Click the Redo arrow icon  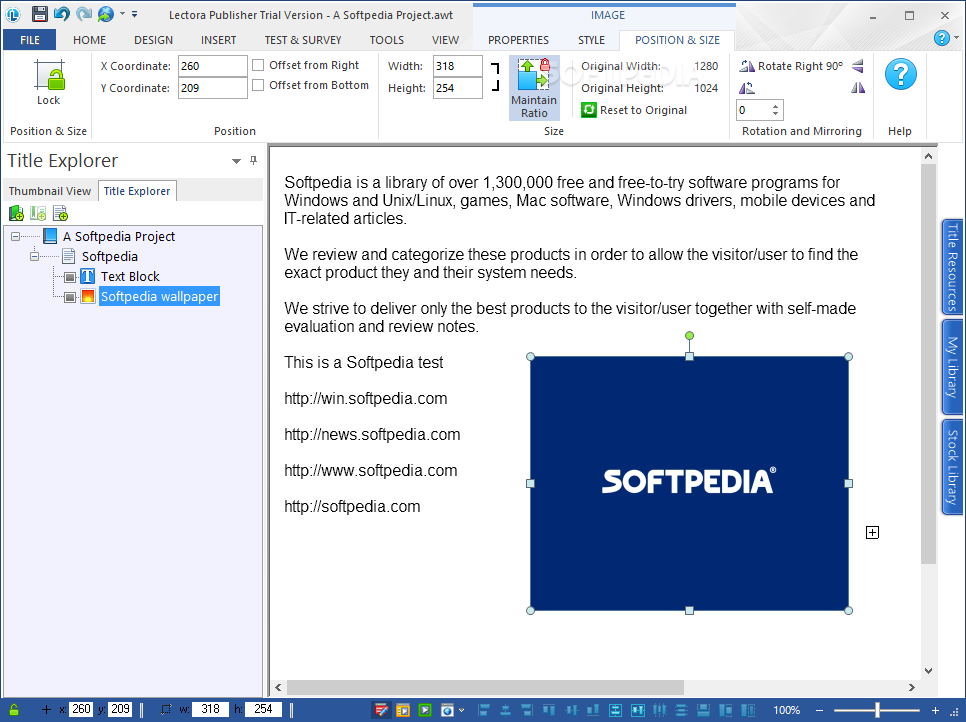84,14
